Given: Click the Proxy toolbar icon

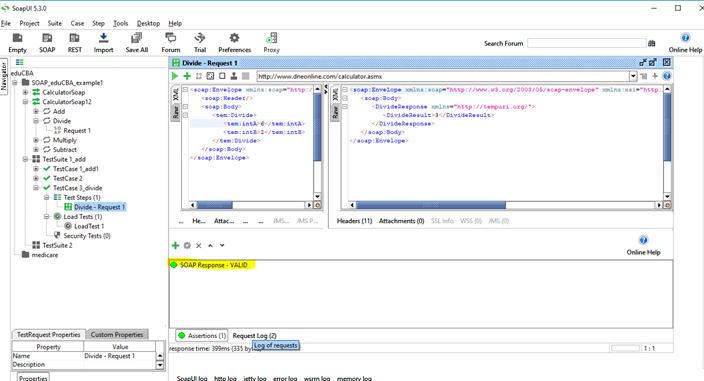Looking at the screenshot, I should click(x=271, y=43).
